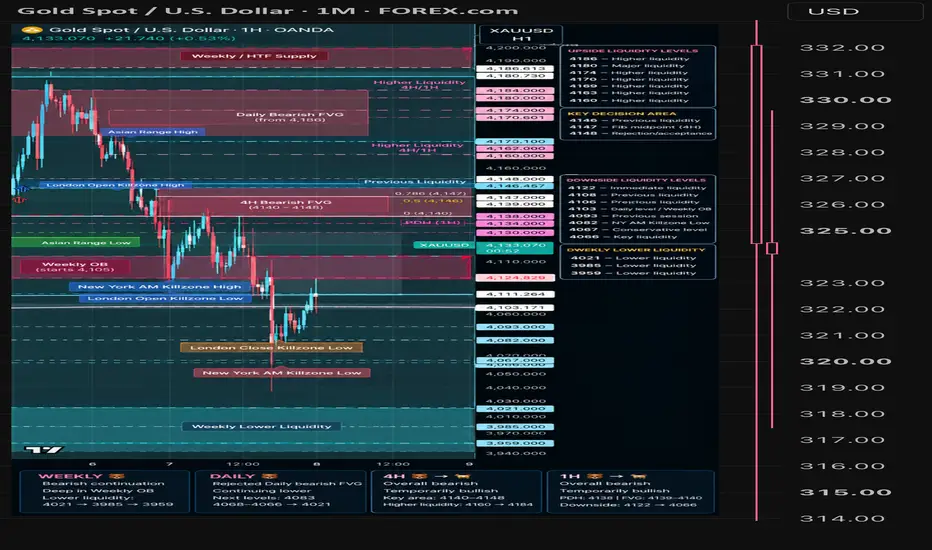Screen dimensions: 932x550
Task: Click the gold coin symbol icon
Action: pos(32,30)
